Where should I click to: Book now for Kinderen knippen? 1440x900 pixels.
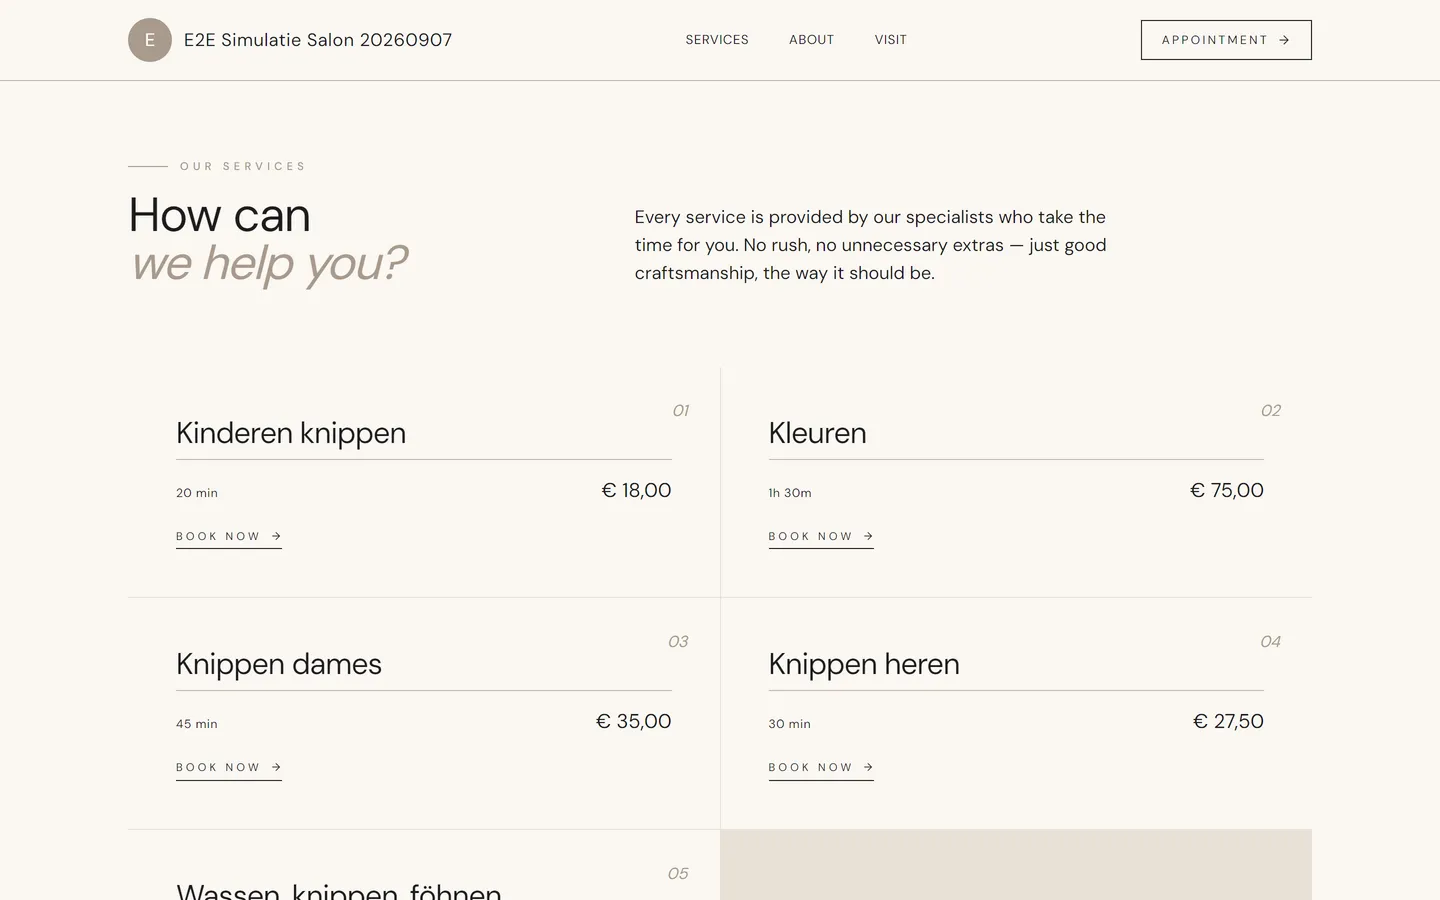click(x=229, y=537)
